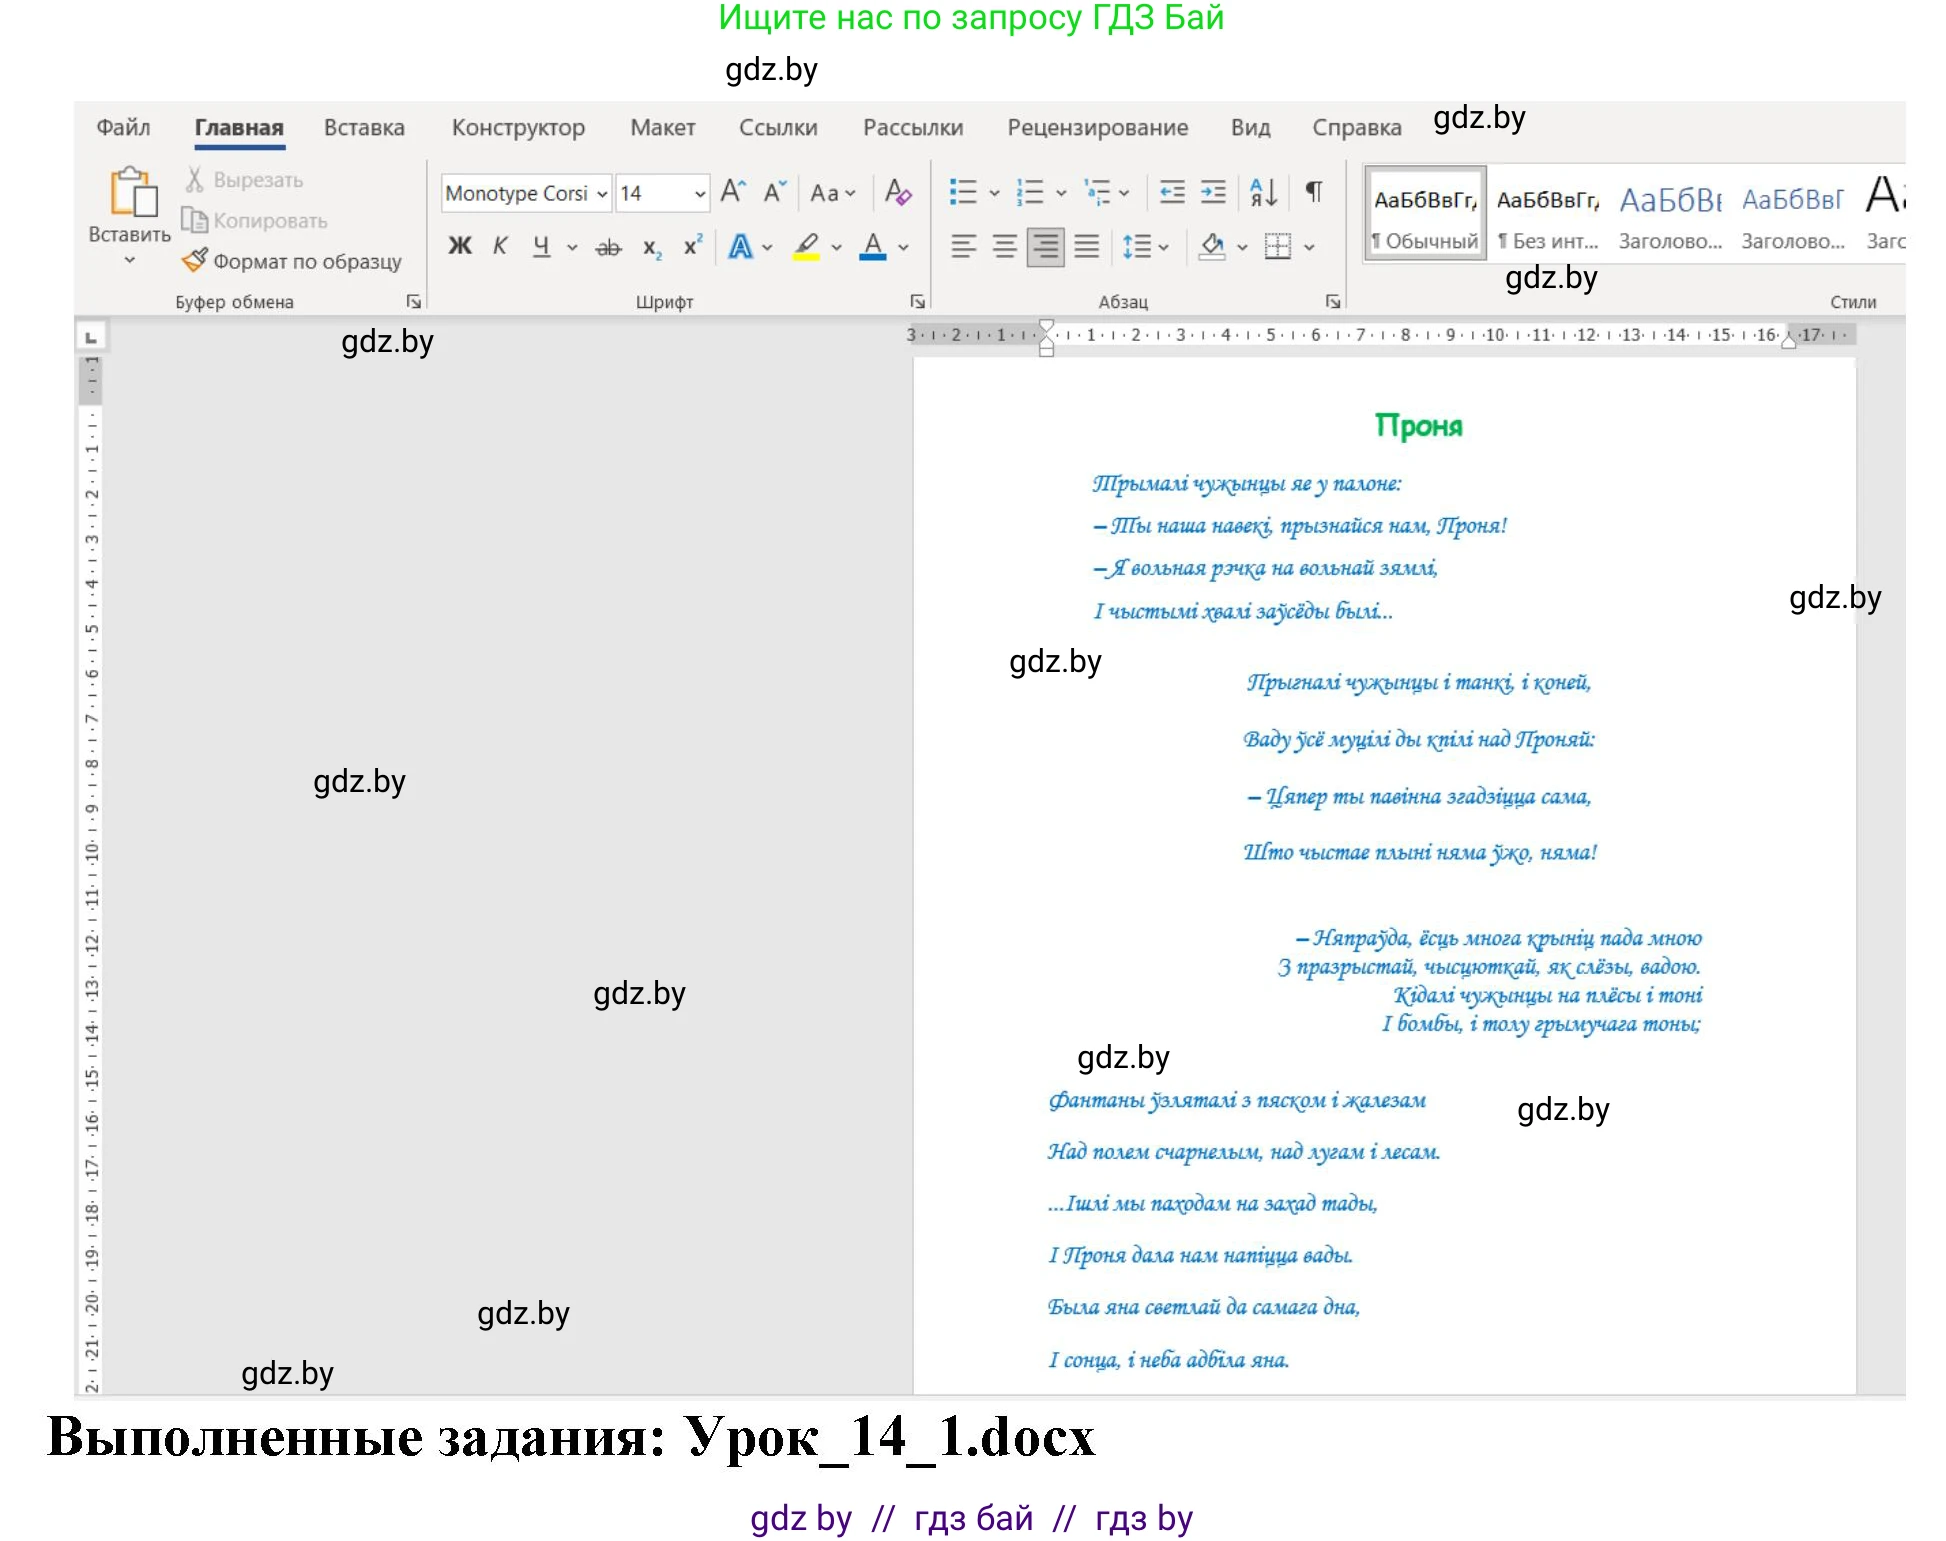The width and height of the screenshot is (1946, 1541).
Task: Justify the text alignment
Action: click(x=1087, y=246)
